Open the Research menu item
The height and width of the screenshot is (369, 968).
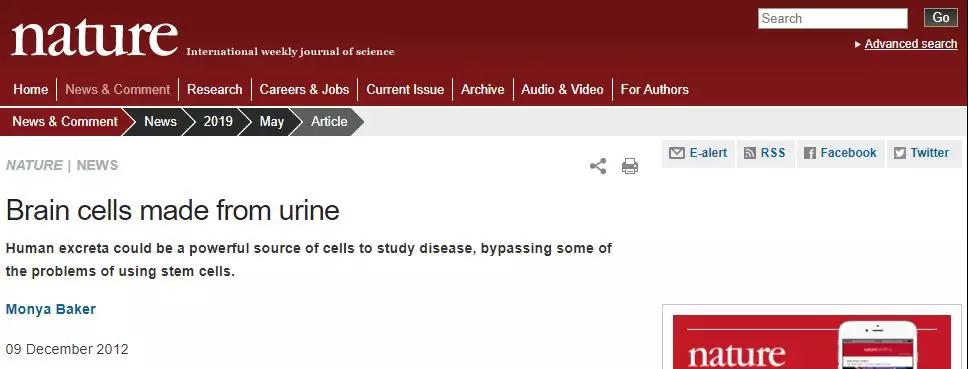tap(214, 89)
